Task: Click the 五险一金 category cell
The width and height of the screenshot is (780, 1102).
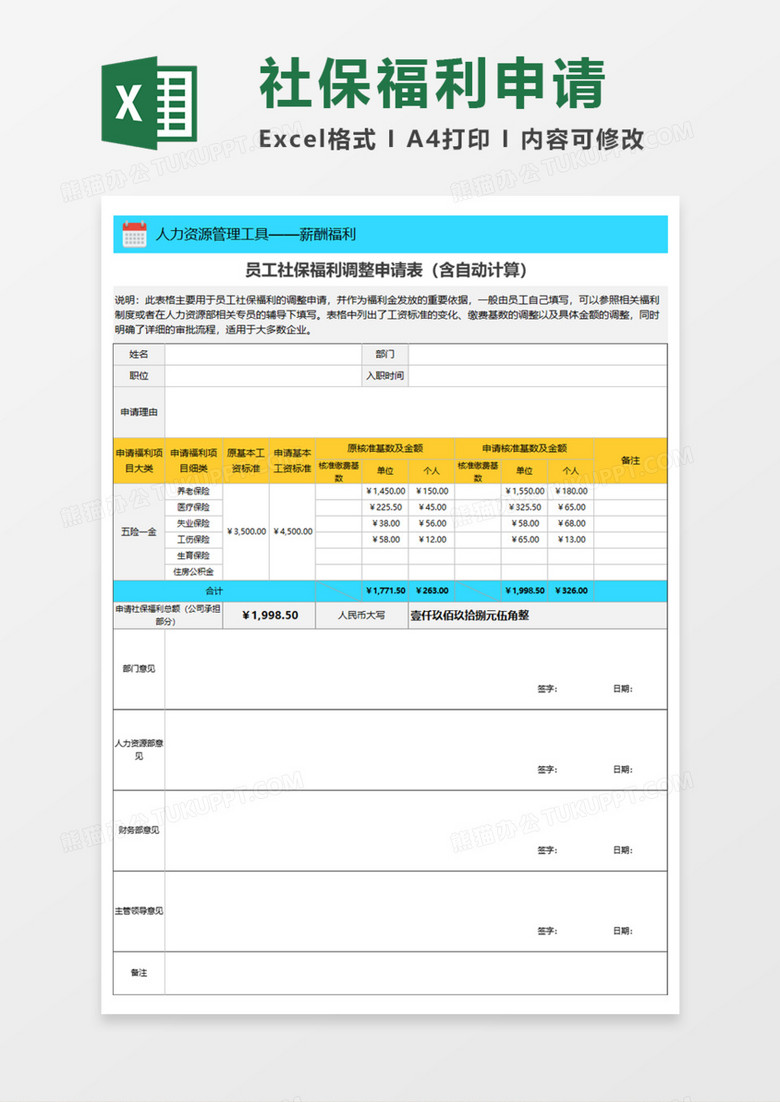Action: pyautogui.click(x=138, y=531)
